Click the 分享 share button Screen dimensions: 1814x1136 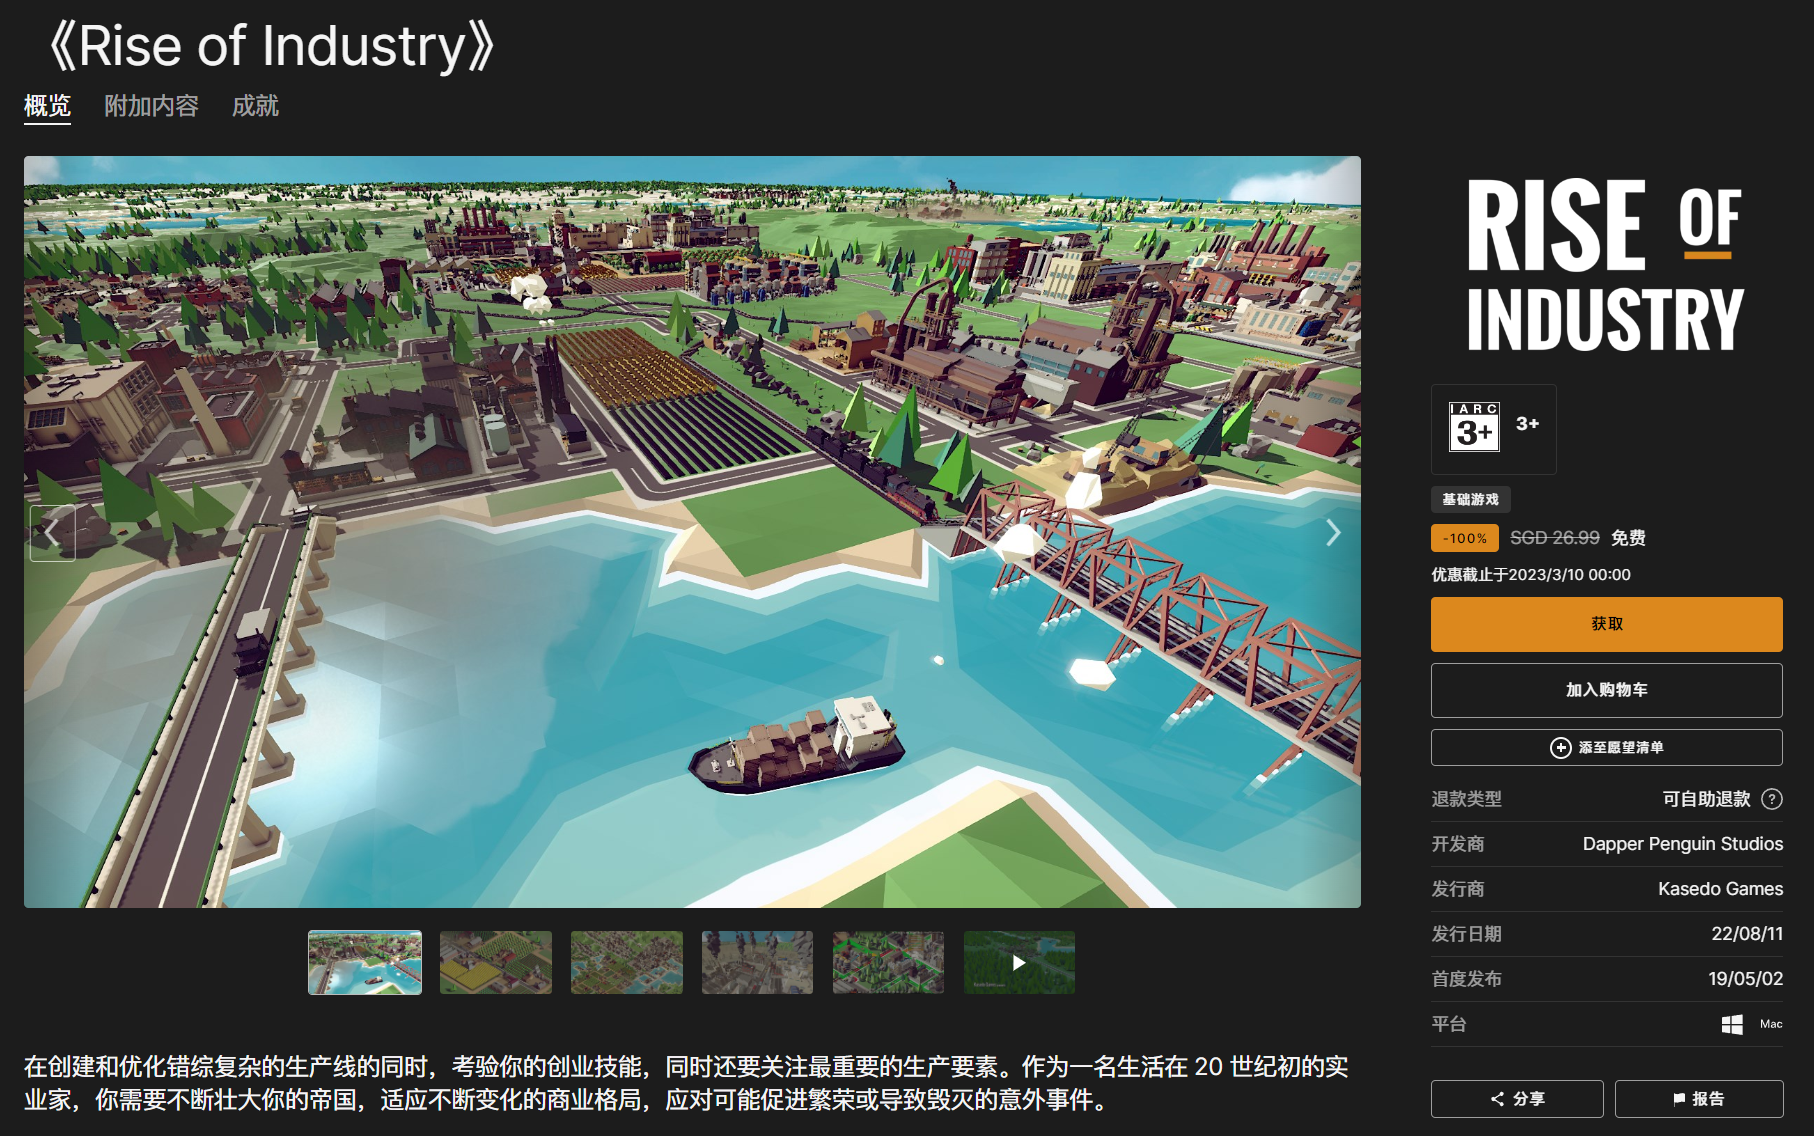[1516, 1099]
